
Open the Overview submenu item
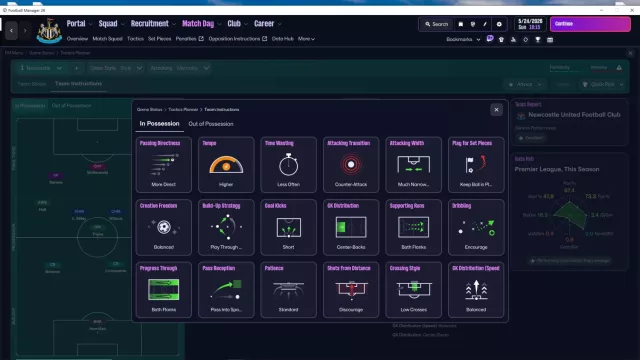[x=77, y=39]
